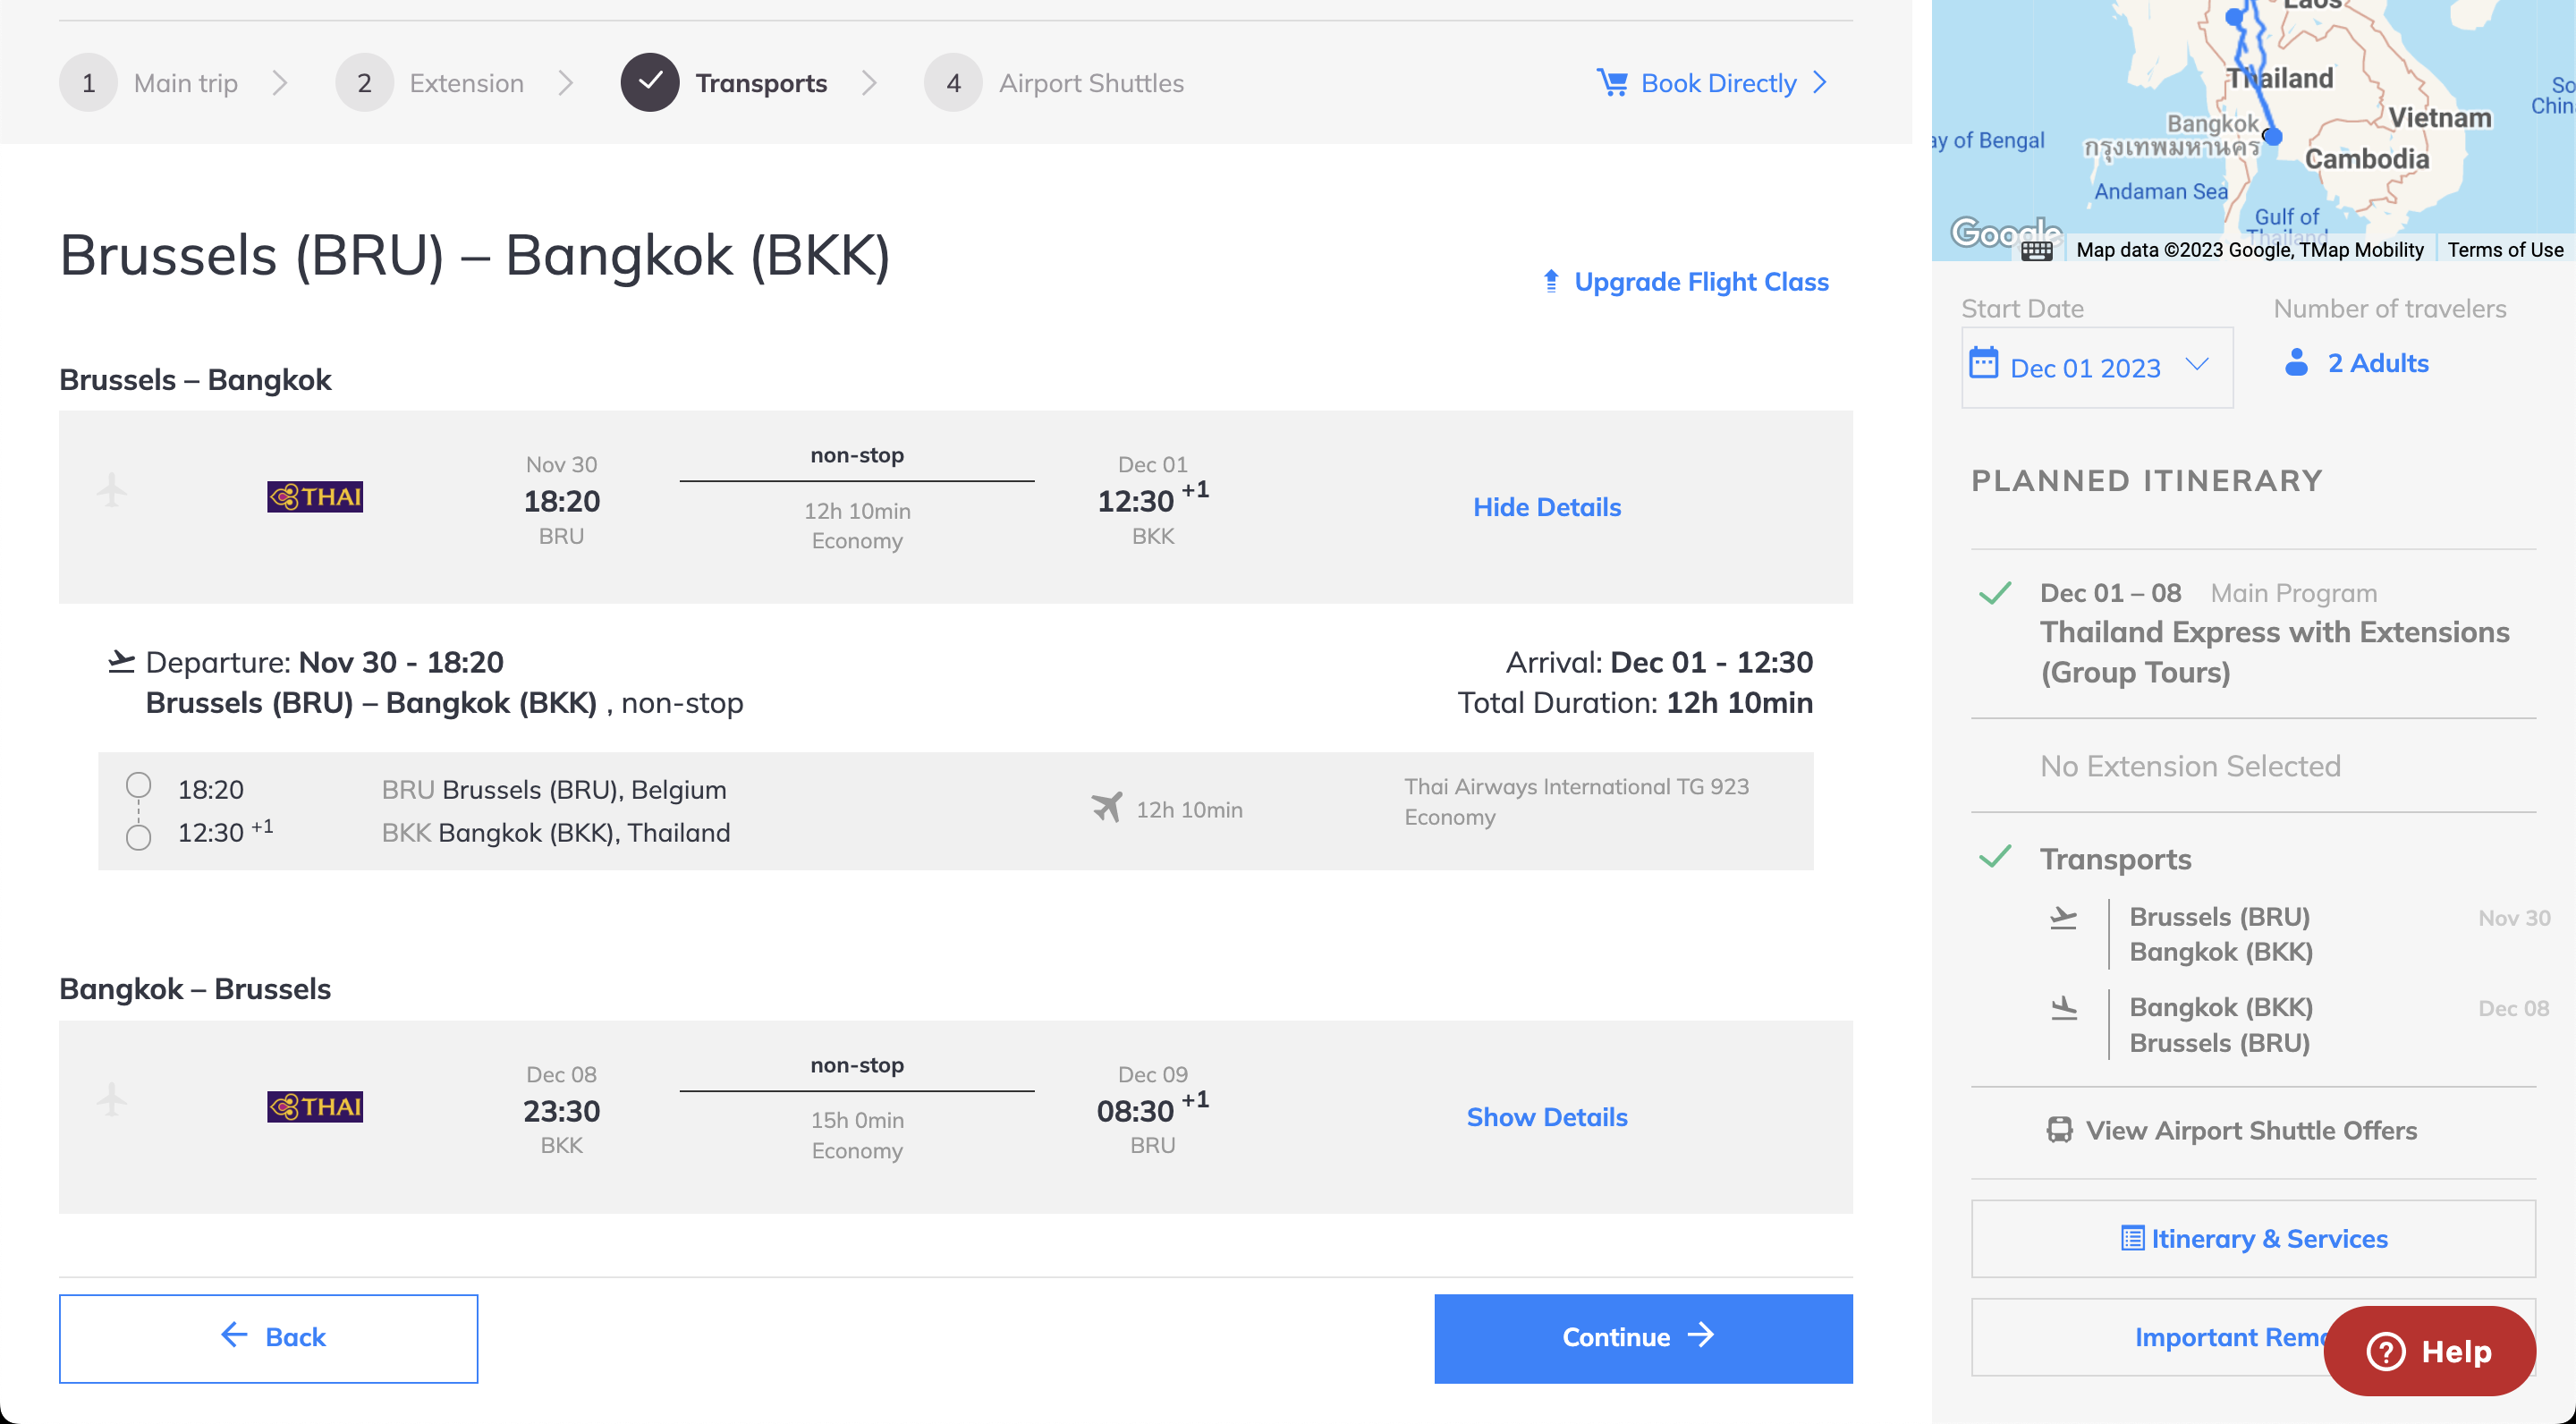Click the No Extension Selected text
Image resolution: width=2576 pixels, height=1424 pixels.
[2190, 766]
